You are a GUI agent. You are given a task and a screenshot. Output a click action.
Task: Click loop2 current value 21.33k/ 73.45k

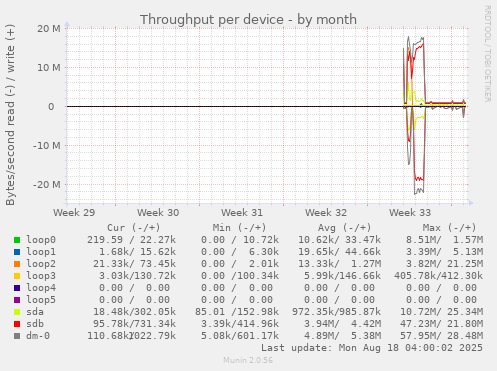(x=134, y=264)
